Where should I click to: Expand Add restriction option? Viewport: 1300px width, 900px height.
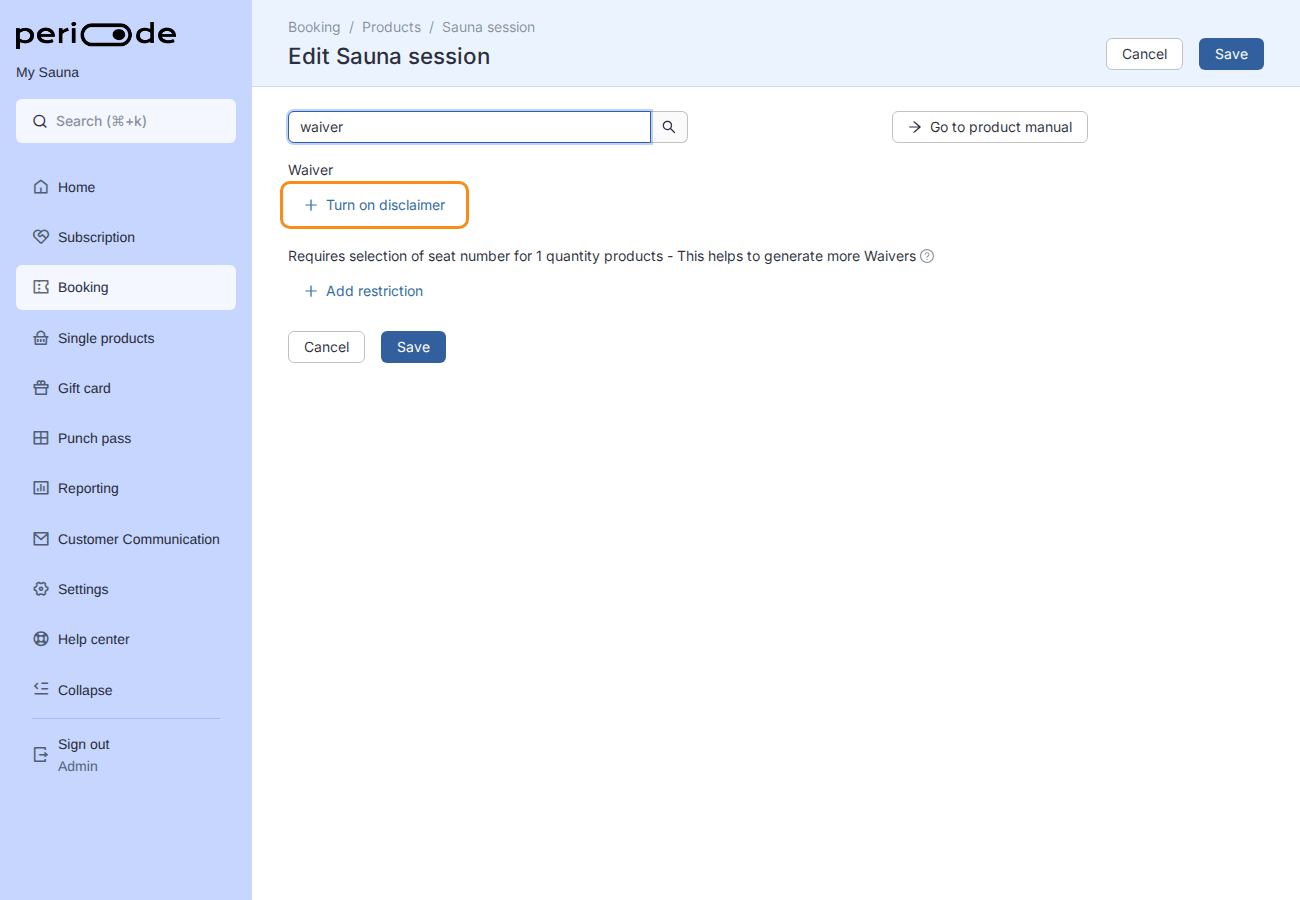click(364, 291)
